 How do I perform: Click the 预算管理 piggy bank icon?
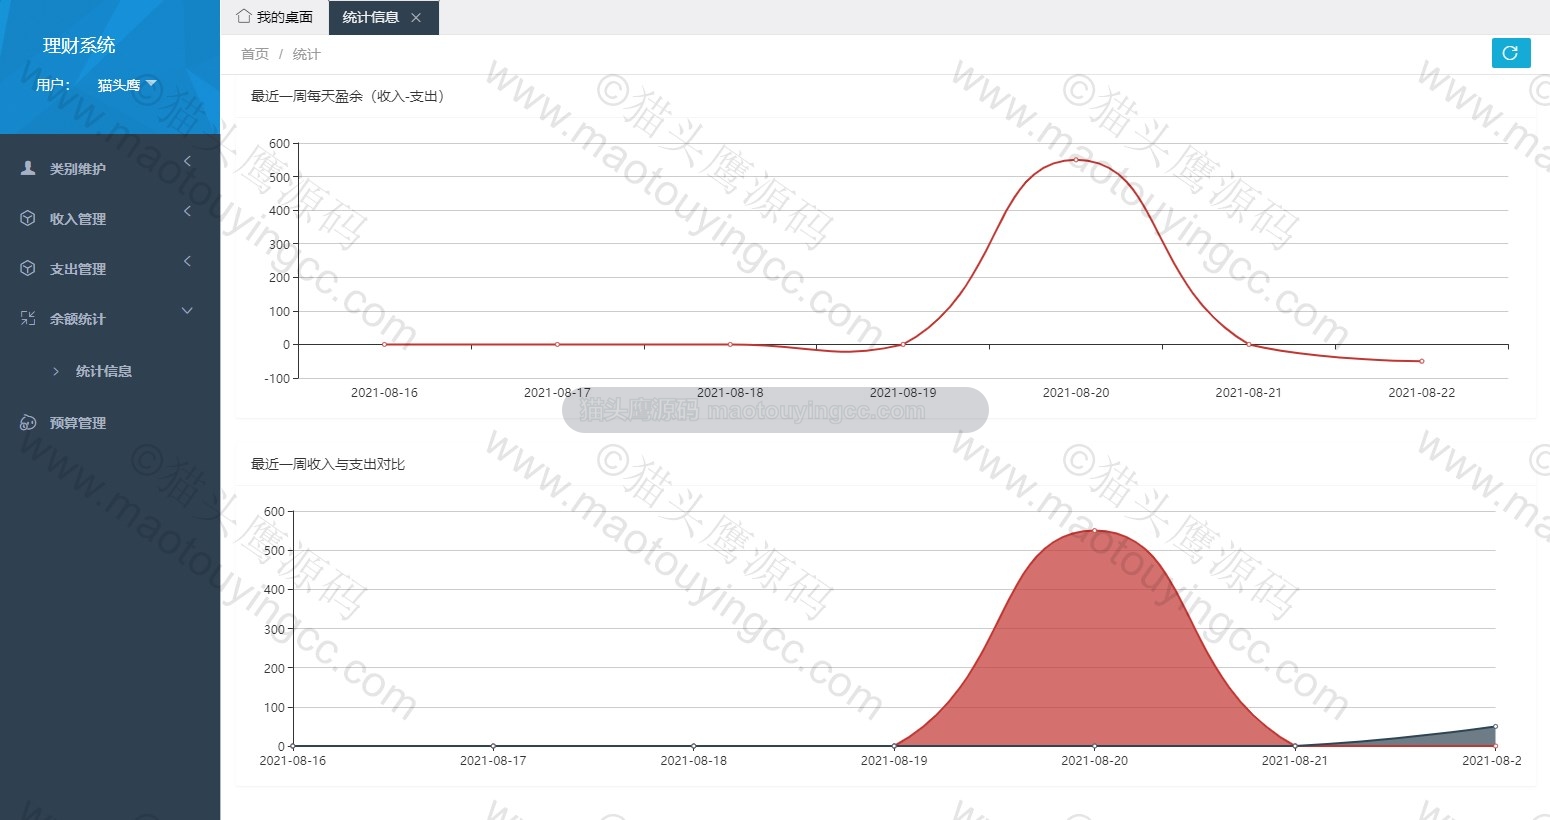click(28, 422)
